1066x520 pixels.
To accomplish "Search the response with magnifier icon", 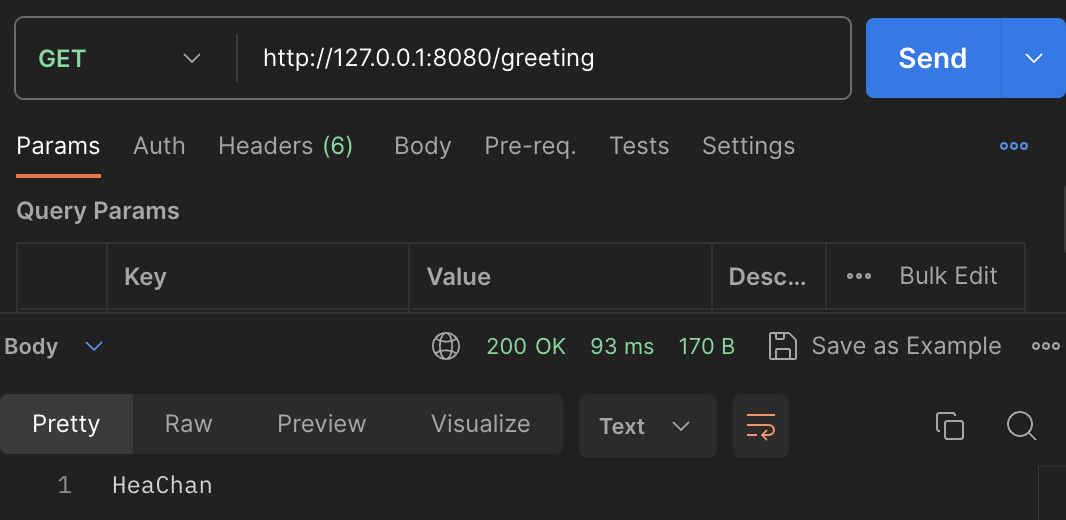I will (x=1020, y=425).
